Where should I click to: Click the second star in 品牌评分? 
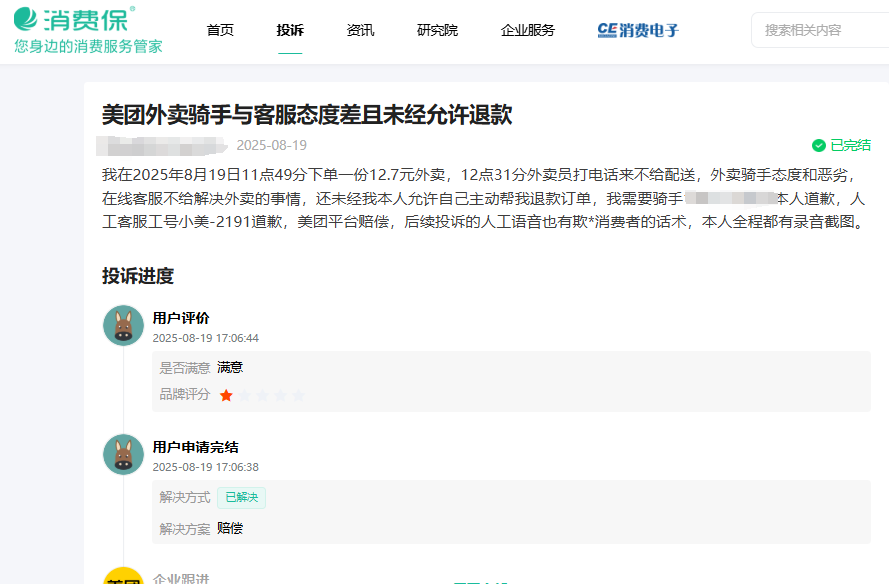click(x=244, y=395)
